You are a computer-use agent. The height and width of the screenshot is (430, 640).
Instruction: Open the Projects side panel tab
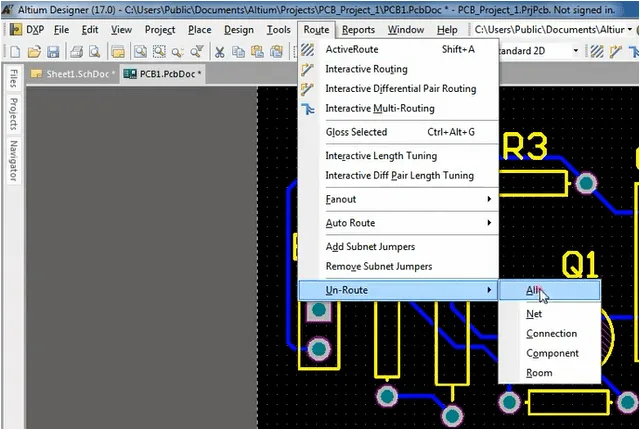[13, 114]
